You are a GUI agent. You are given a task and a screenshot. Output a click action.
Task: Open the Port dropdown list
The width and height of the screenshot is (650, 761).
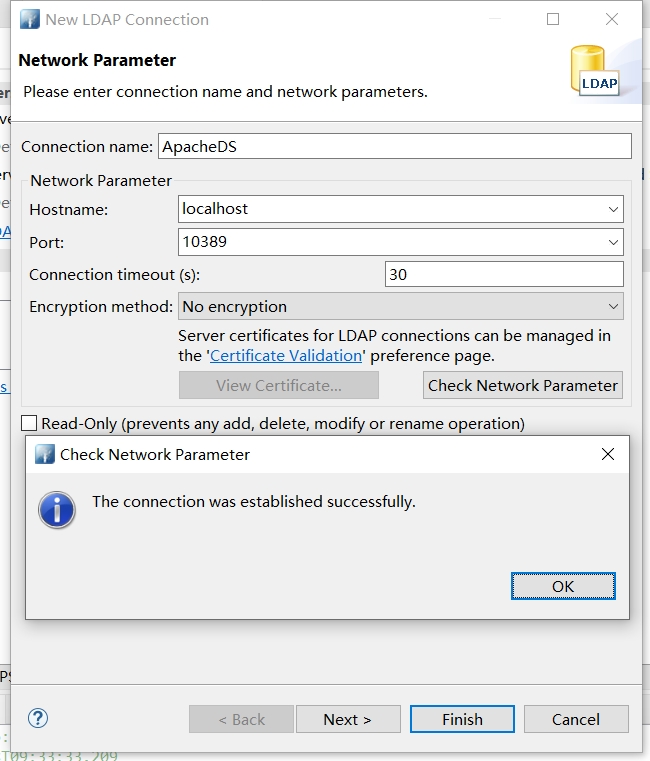pos(613,241)
